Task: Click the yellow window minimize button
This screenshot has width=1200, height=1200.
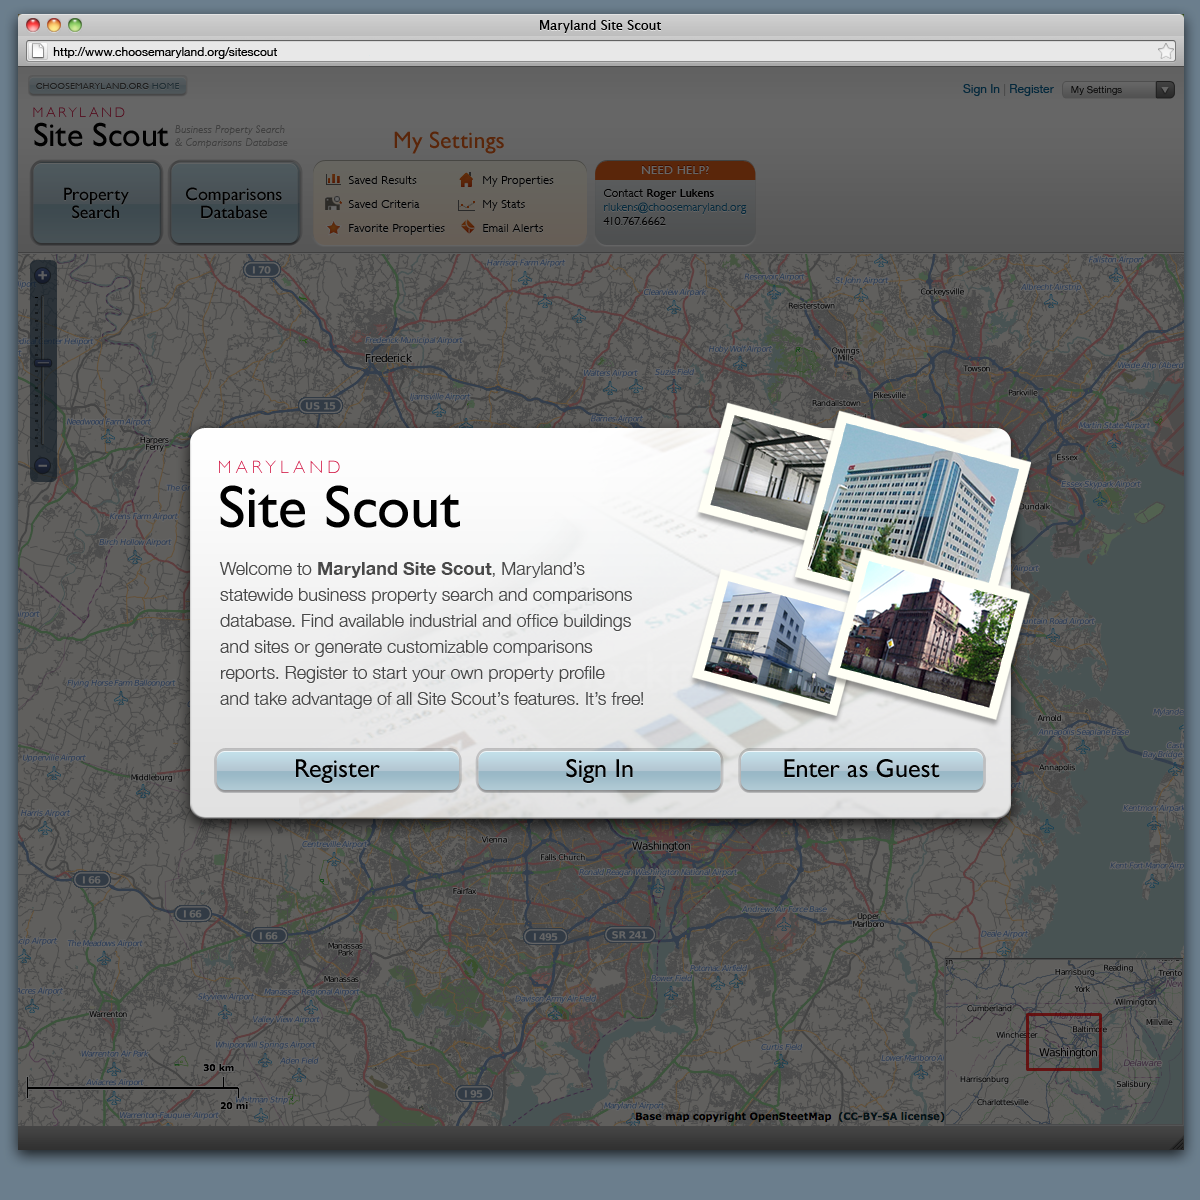Action: pos(54,25)
